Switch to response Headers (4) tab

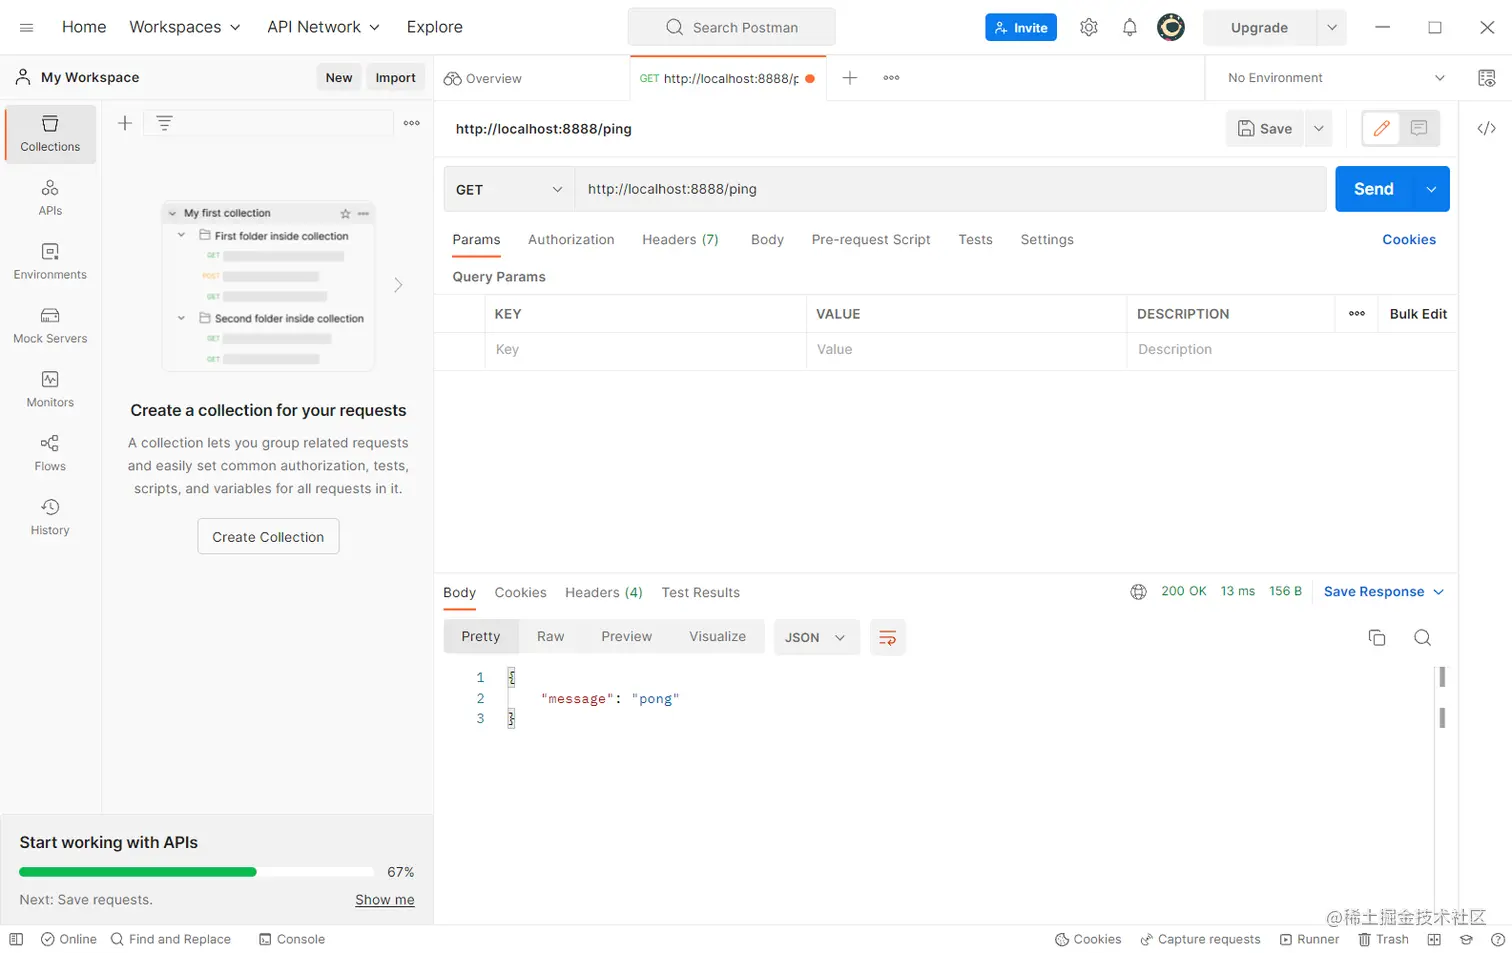604,593
